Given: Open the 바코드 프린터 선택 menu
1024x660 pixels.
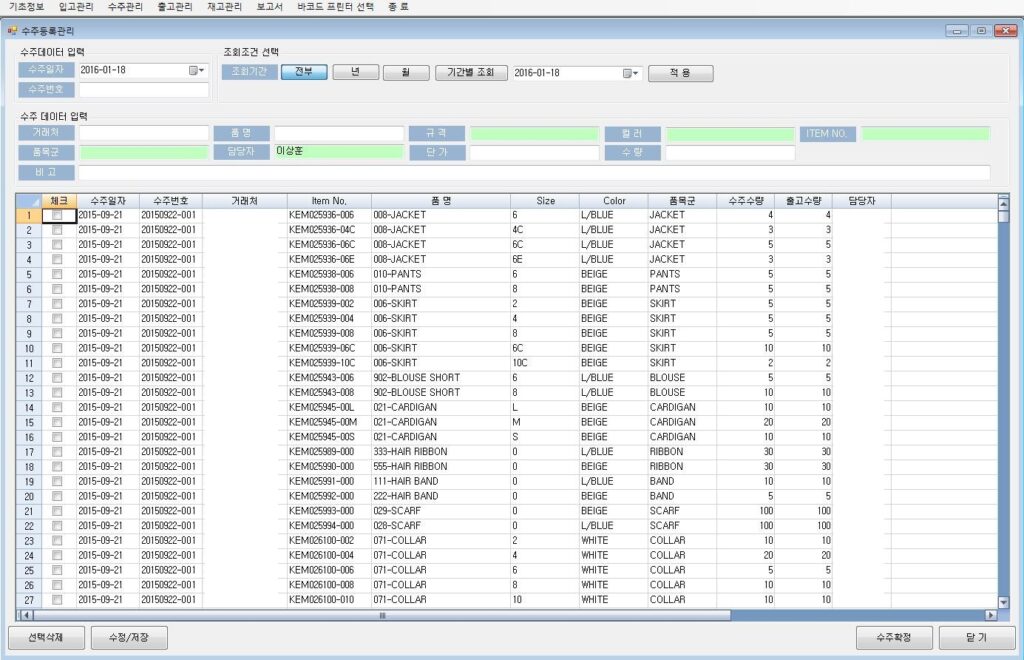Looking at the screenshot, I should click(x=335, y=7).
